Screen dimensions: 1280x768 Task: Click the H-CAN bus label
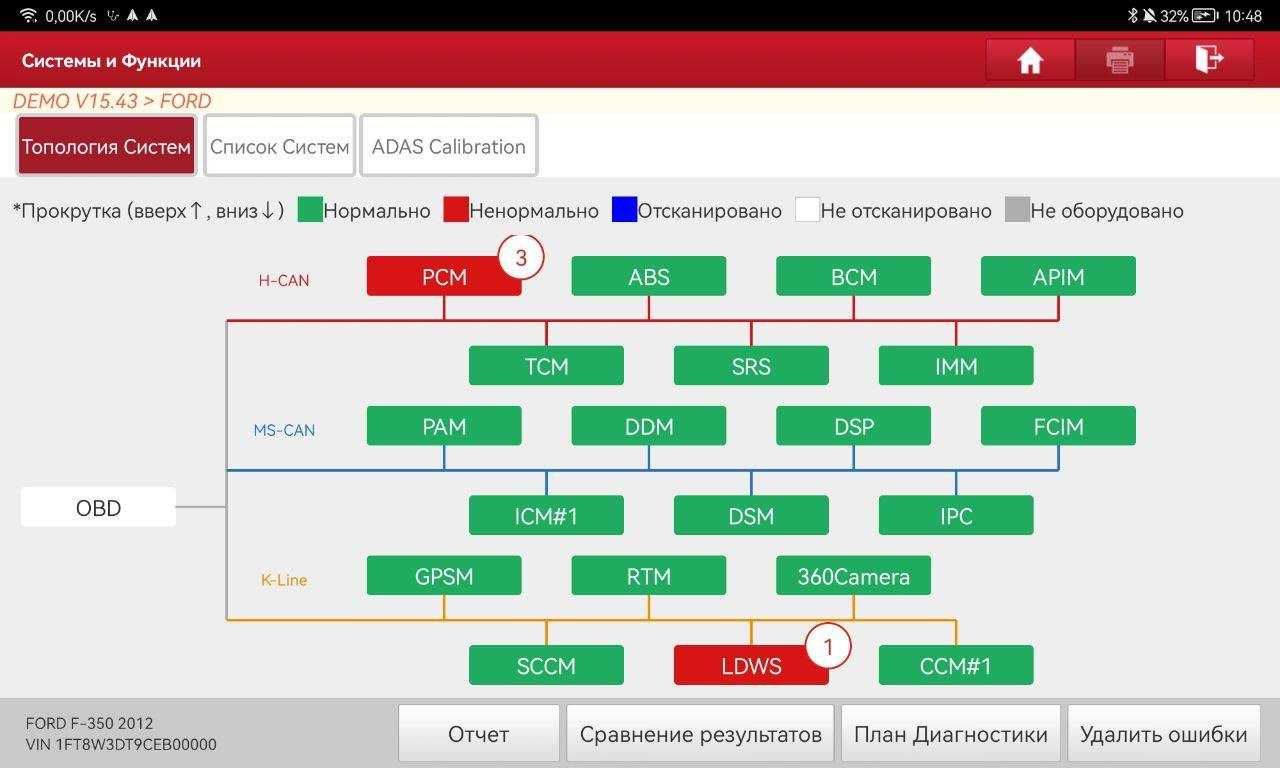284,280
